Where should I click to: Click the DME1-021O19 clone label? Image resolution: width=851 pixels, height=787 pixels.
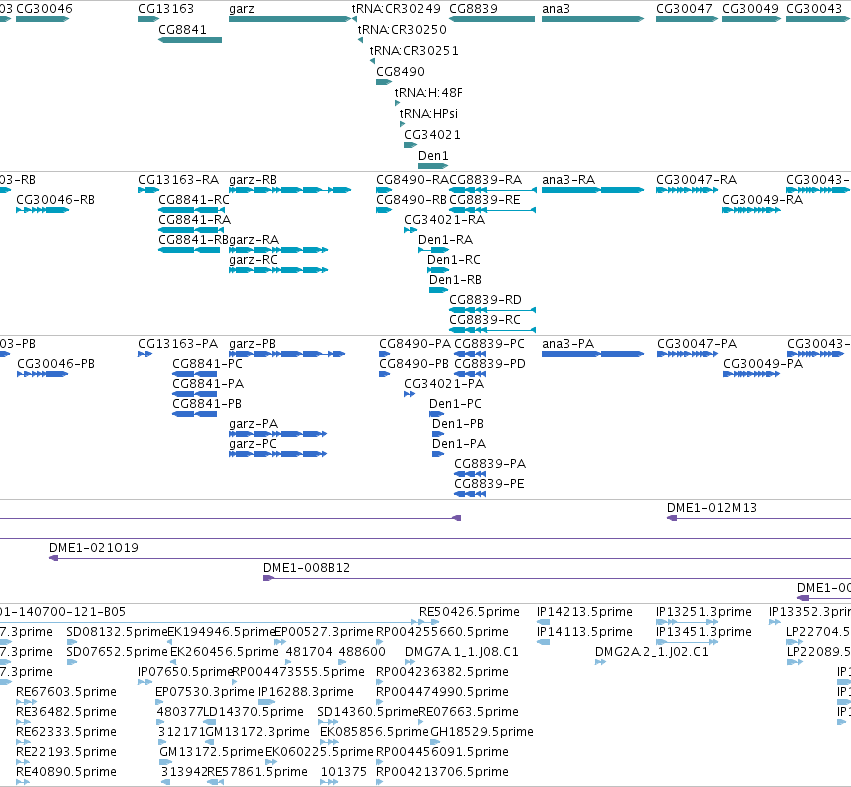[x=94, y=548]
